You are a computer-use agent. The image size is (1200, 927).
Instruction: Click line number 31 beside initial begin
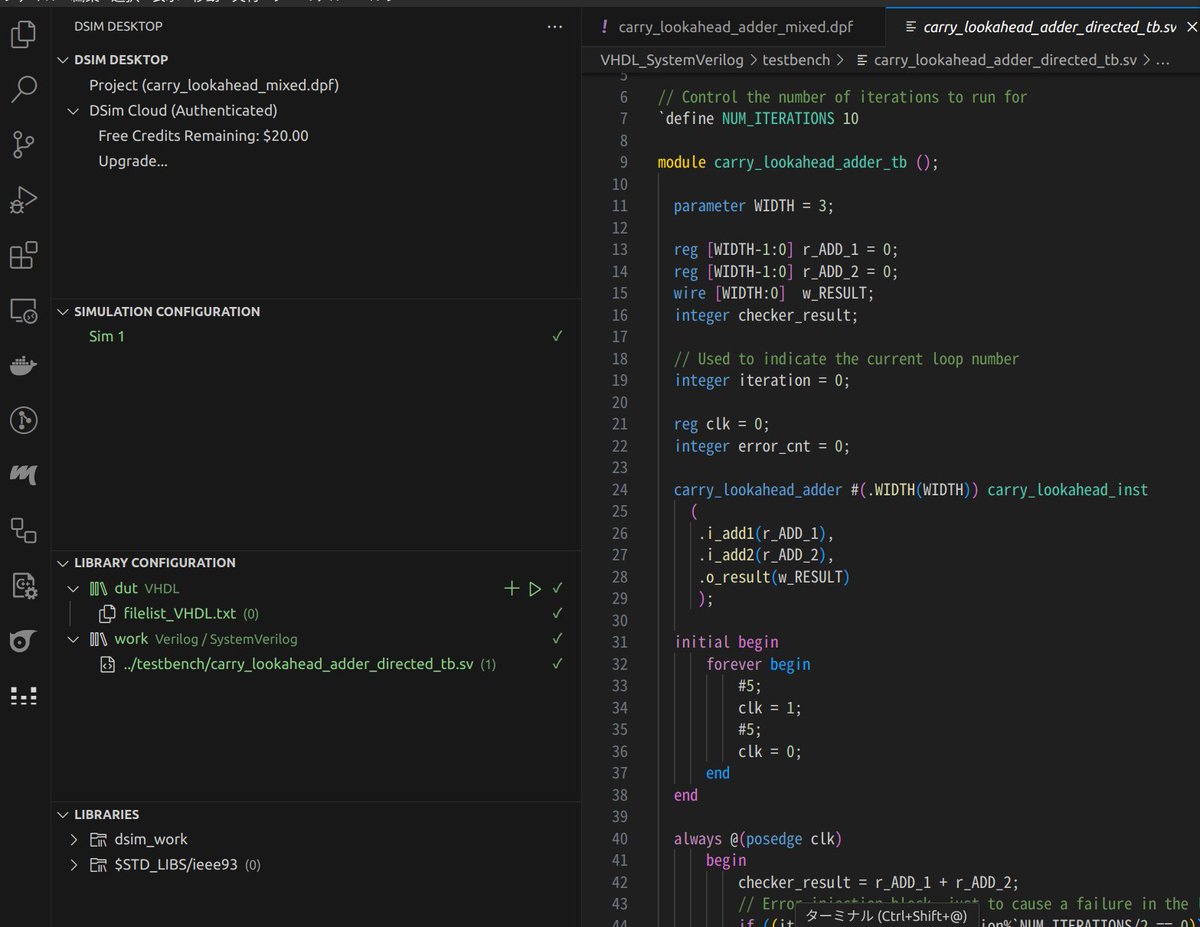pyautogui.click(x=618, y=642)
